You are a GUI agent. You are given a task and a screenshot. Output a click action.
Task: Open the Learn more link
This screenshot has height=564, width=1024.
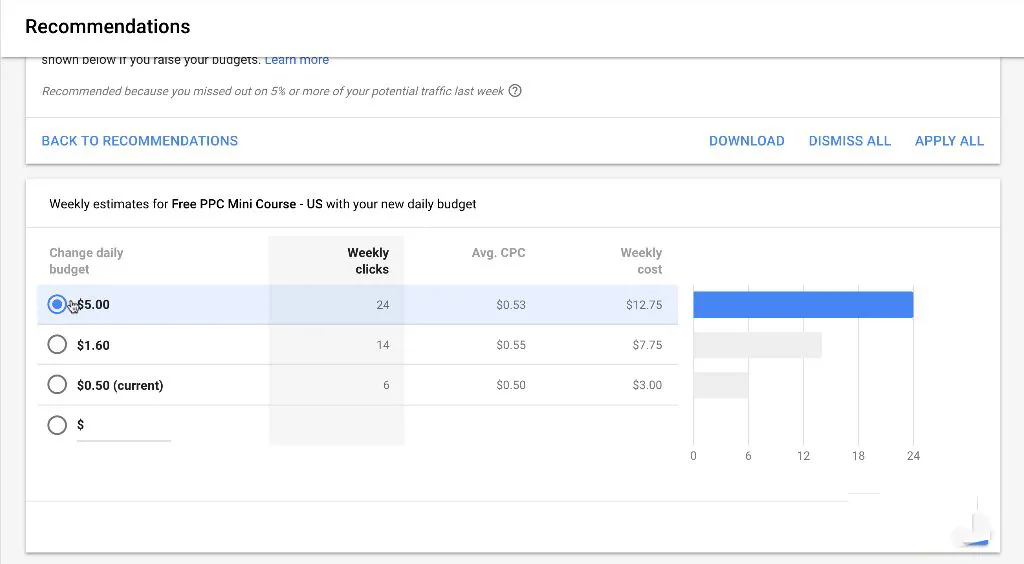[296, 60]
